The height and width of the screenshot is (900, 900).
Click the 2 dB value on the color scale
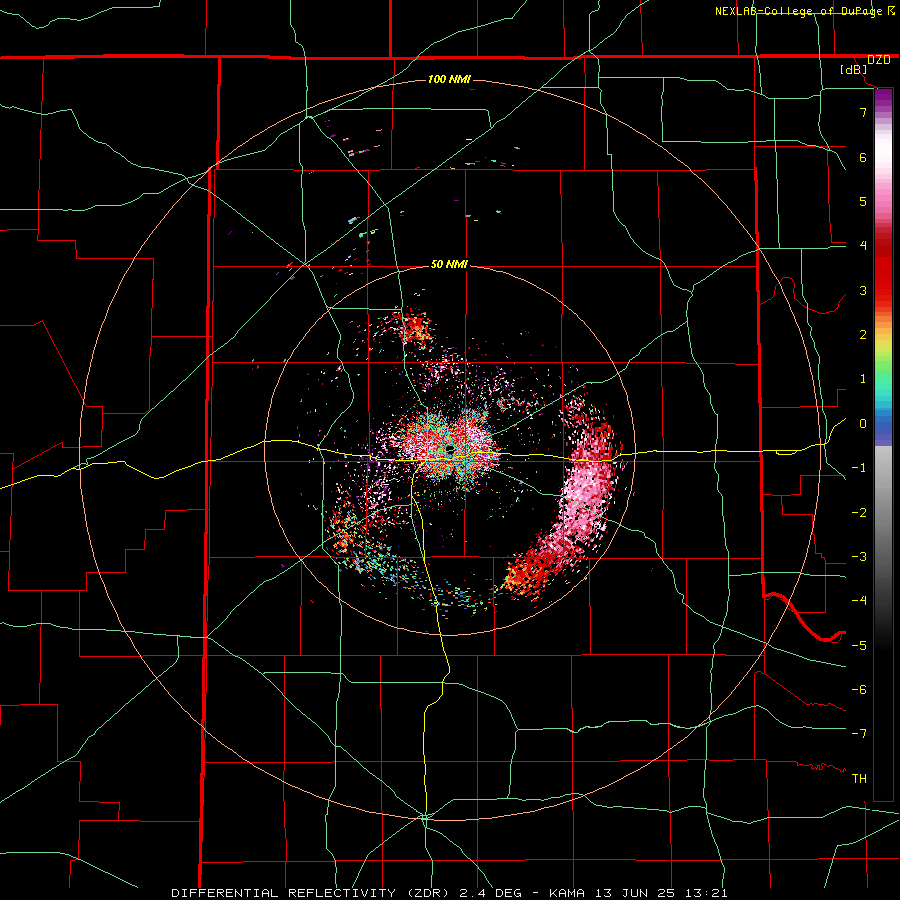point(863,335)
